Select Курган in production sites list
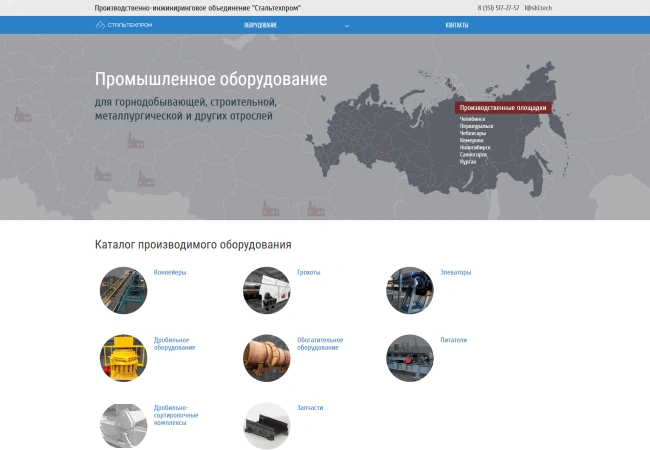650x450 pixels. click(x=468, y=161)
